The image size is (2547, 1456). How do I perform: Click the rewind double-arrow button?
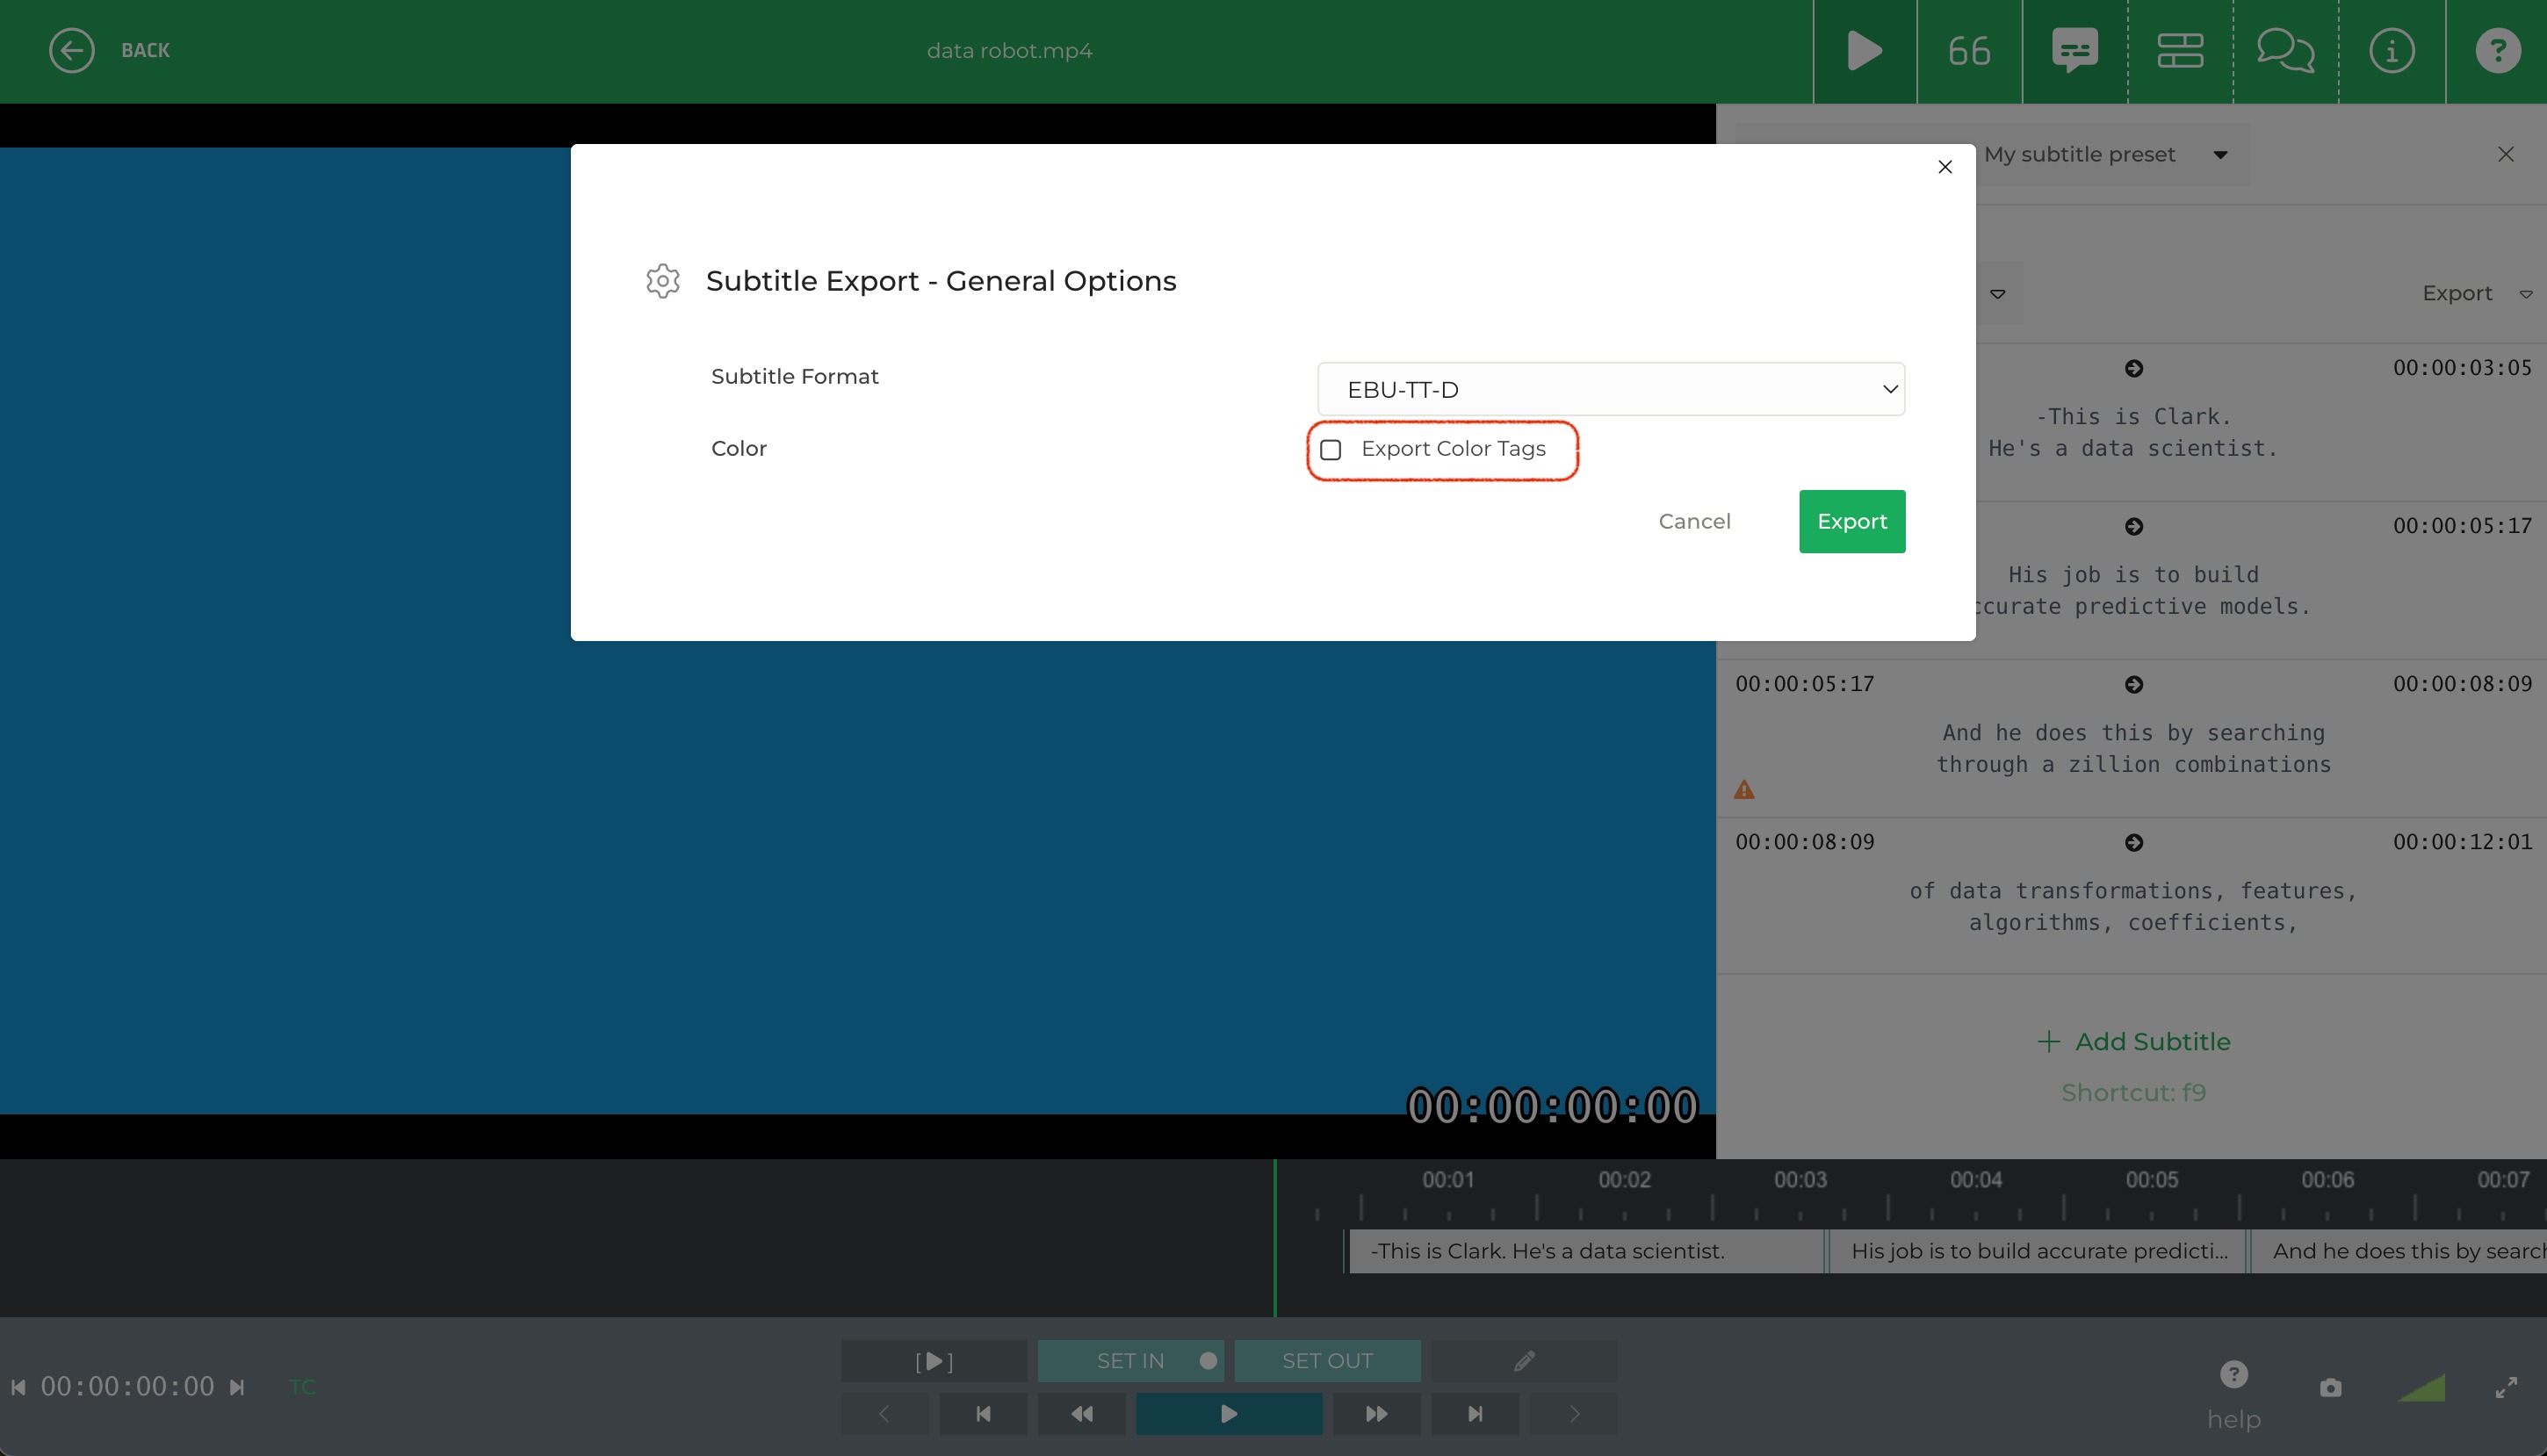click(x=1082, y=1414)
